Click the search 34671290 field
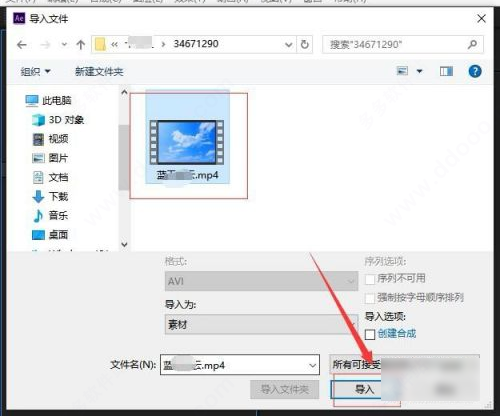The height and width of the screenshot is (416, 500). (x=403, y=44)
